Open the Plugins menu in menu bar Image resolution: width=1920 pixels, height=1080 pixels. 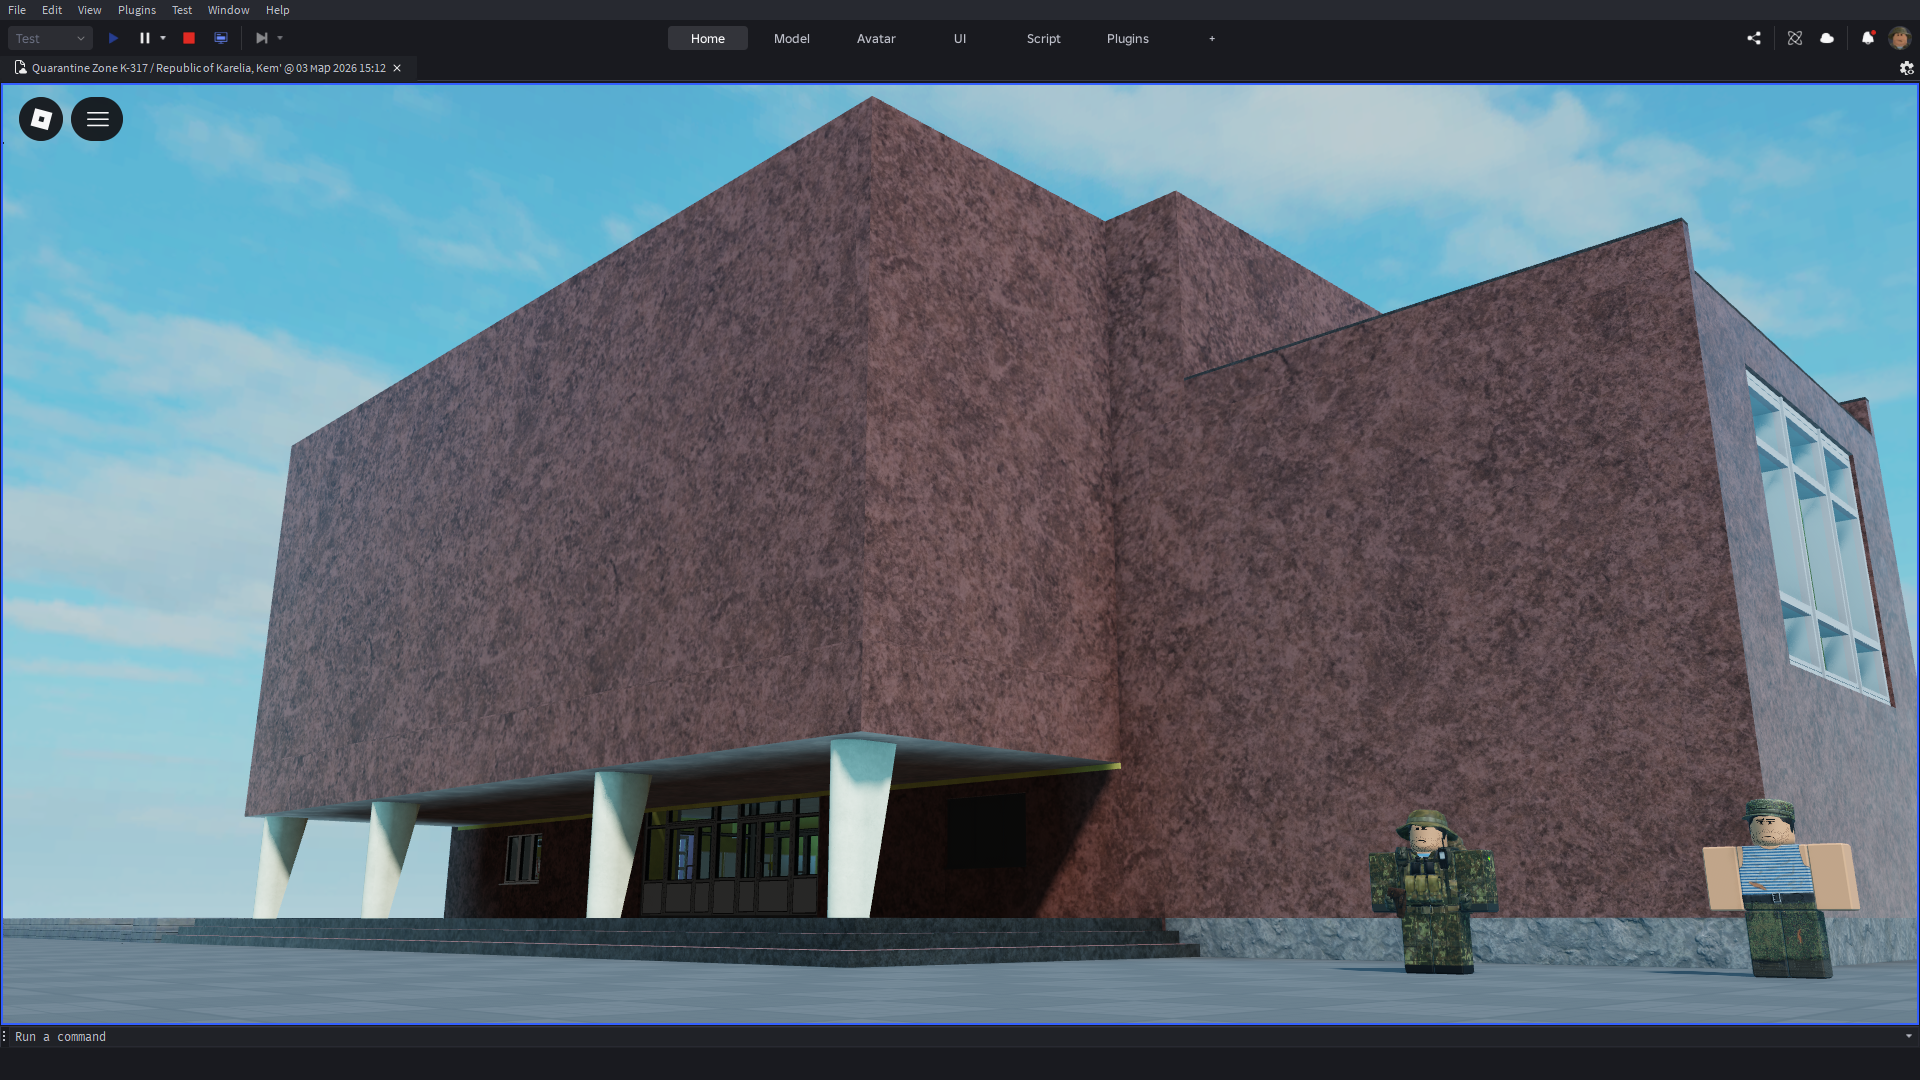(137, 10)
